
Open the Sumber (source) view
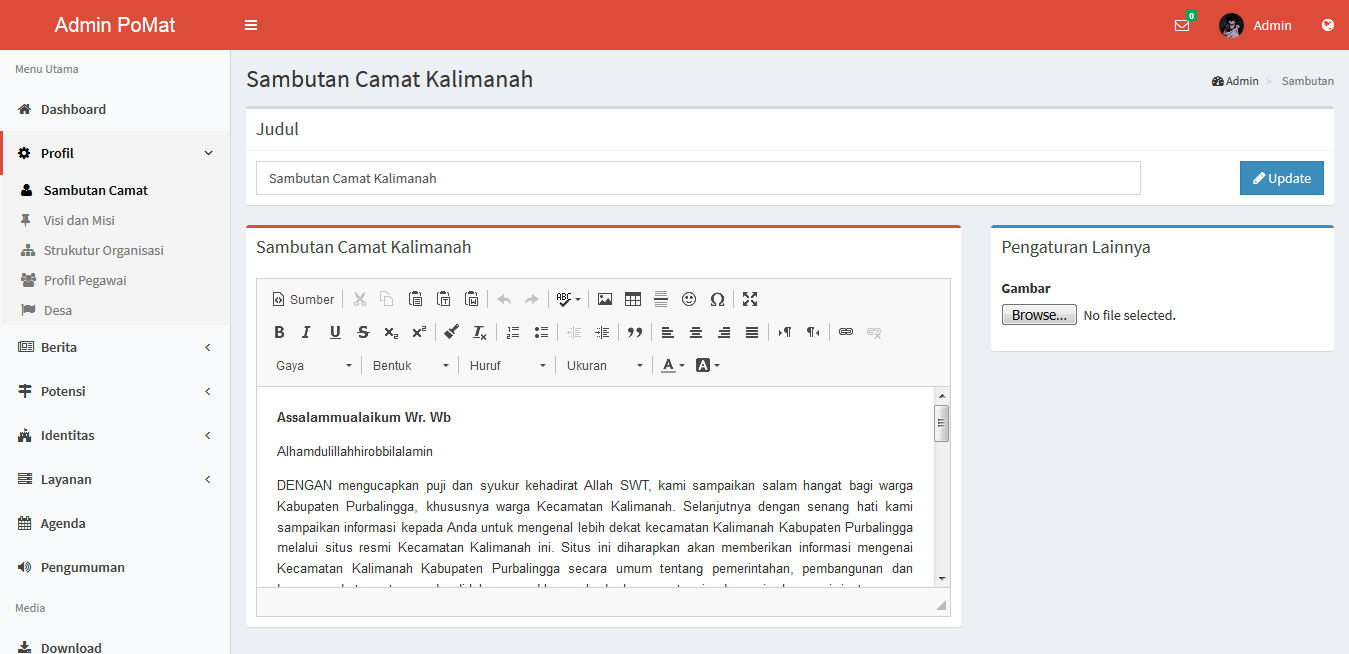click(x=302, y=298)
